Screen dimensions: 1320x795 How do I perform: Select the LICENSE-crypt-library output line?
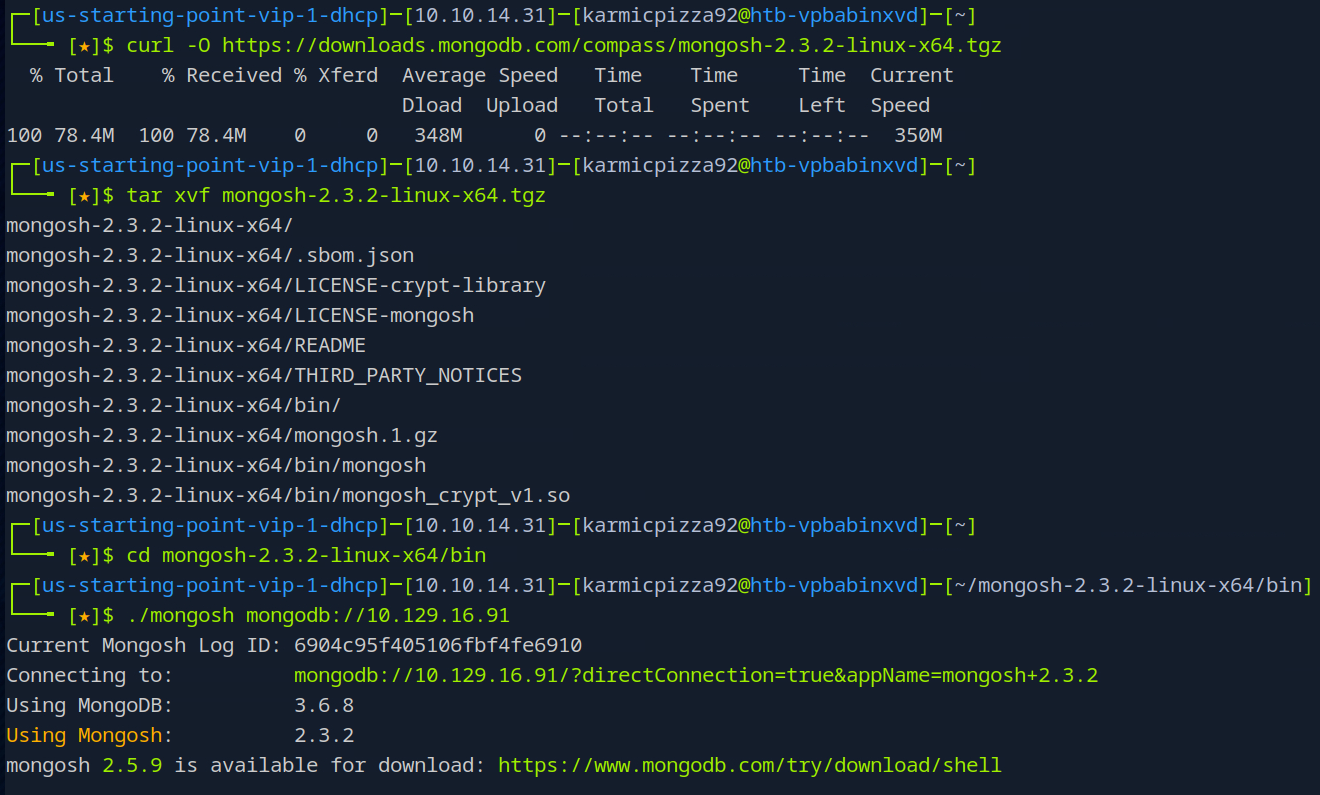coord(276,286)
